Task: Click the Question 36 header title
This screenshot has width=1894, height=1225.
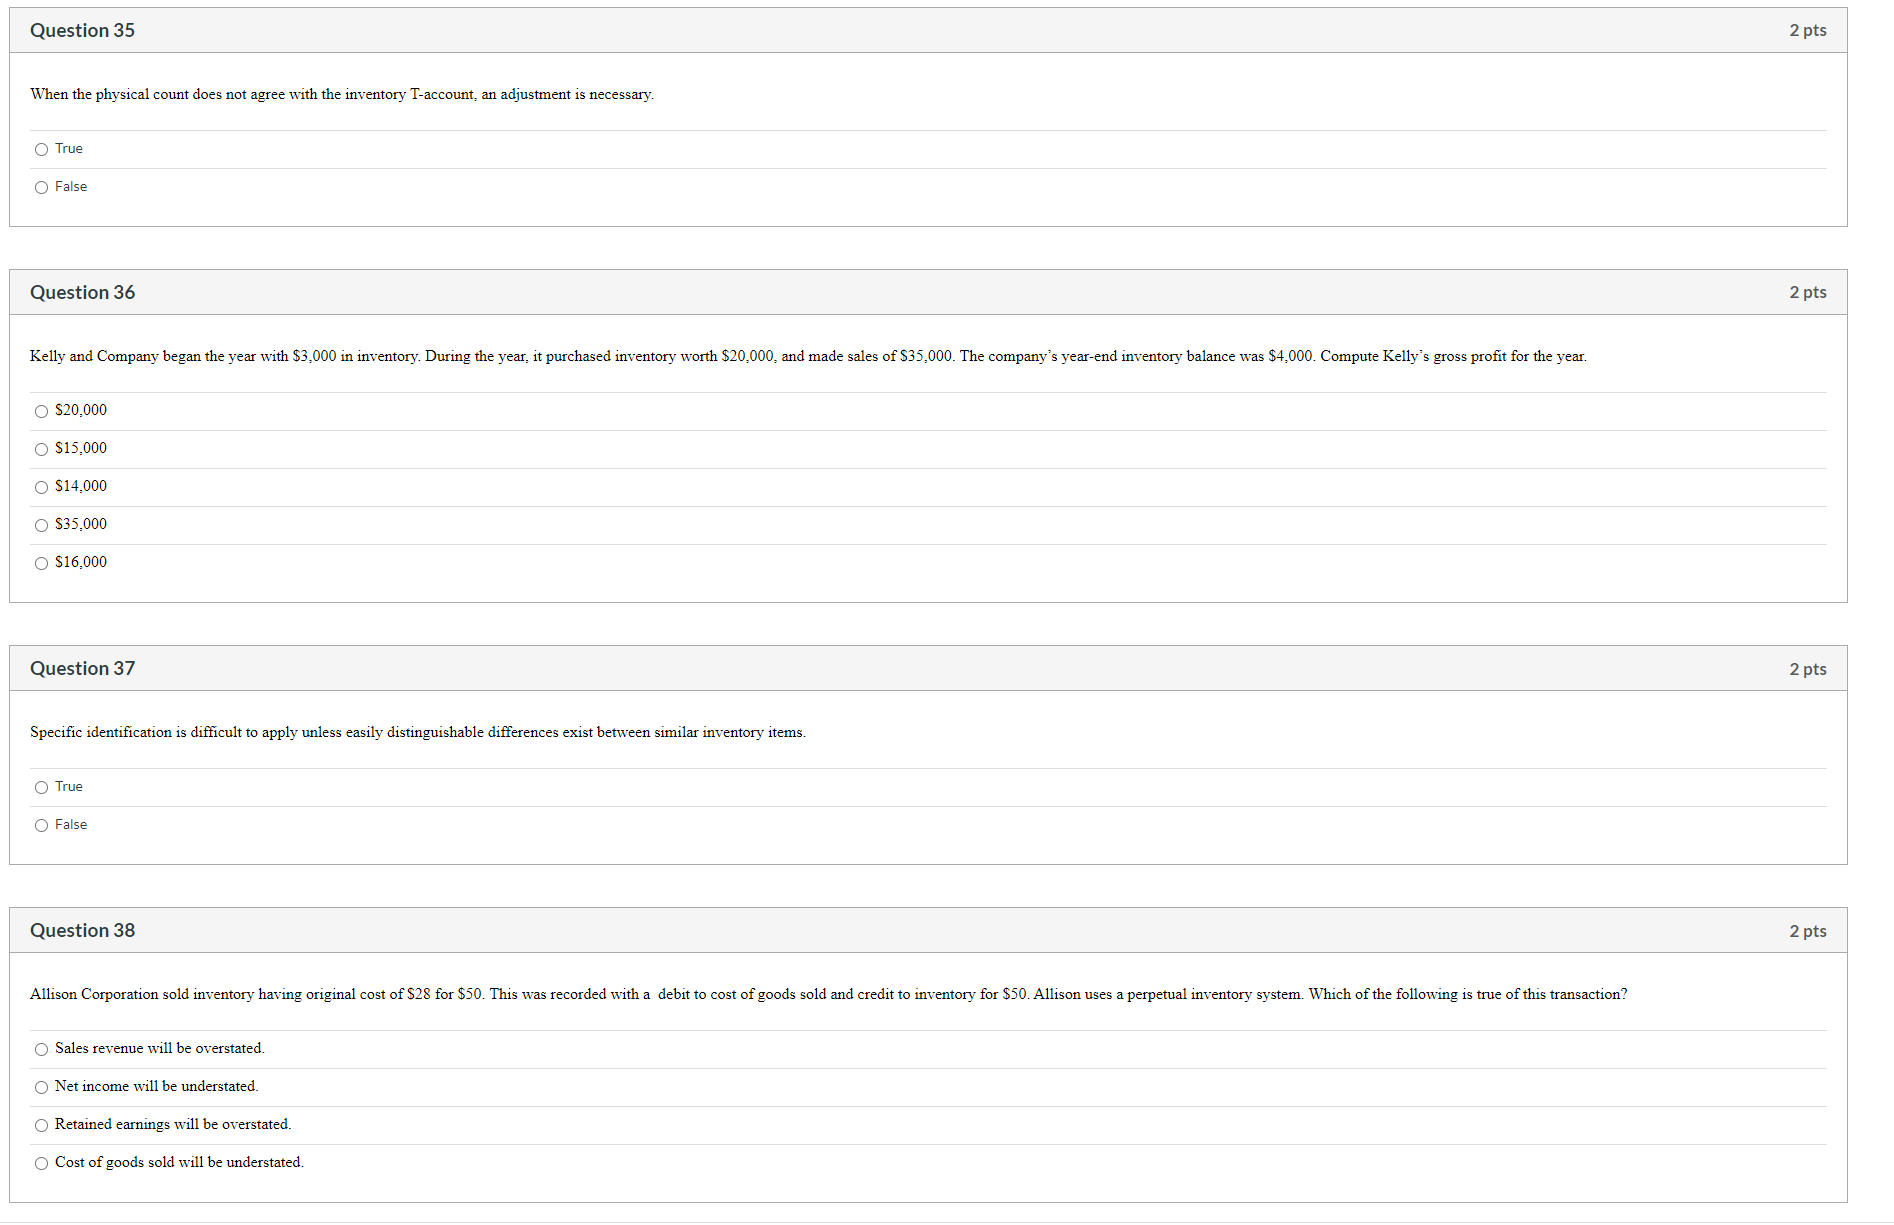Action: click(x=82, y=292)
